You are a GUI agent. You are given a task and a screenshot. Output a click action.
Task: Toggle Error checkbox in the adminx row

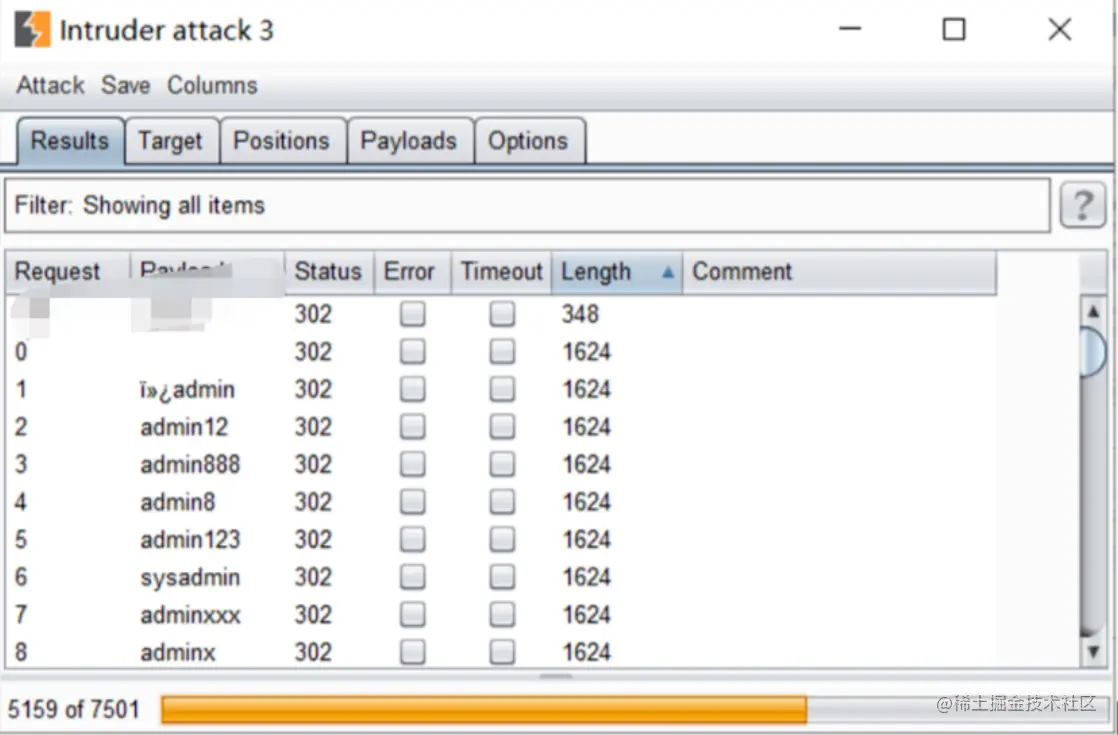point(412,652)
